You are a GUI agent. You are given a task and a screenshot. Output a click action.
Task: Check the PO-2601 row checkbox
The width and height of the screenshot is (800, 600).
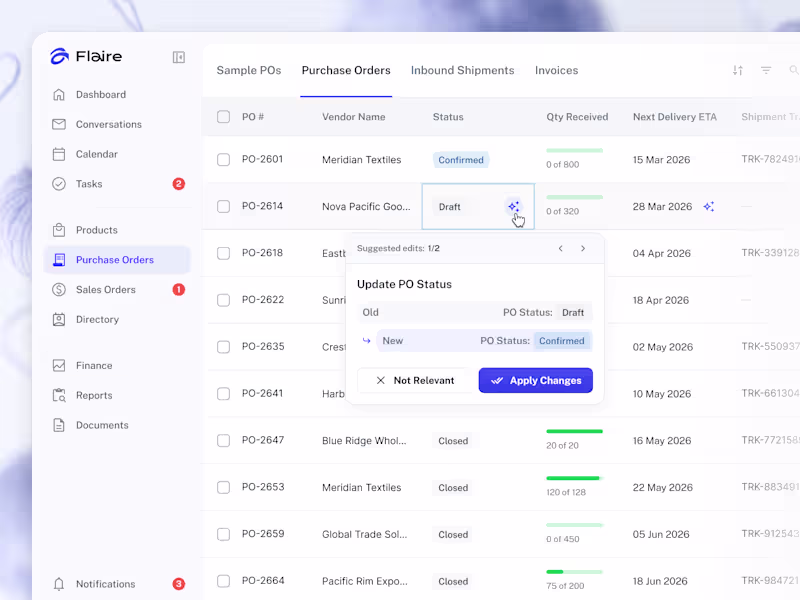click(x=223, y=160)
